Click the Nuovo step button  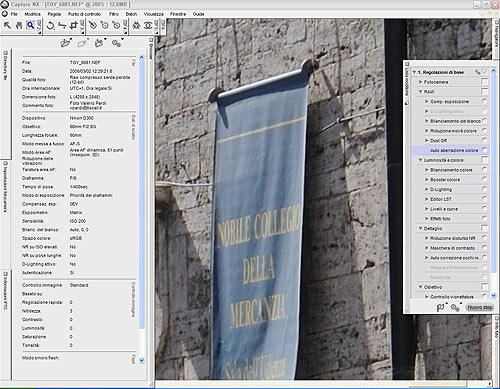(480, 307)
